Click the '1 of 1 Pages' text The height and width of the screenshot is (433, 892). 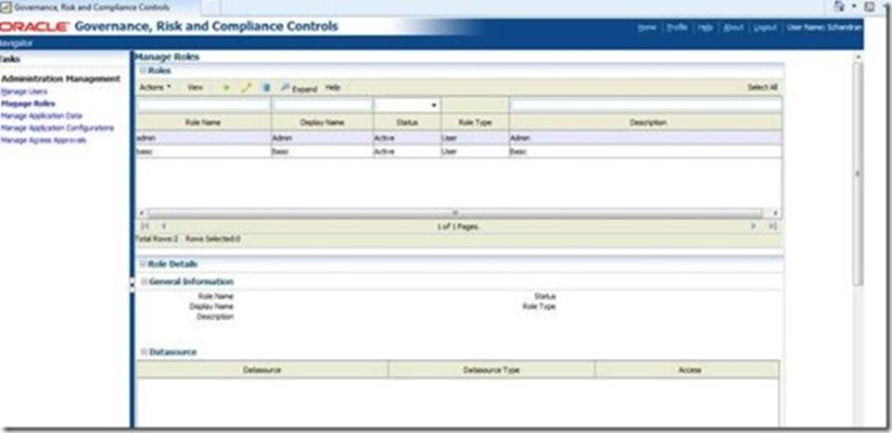(x=459, y=226)
